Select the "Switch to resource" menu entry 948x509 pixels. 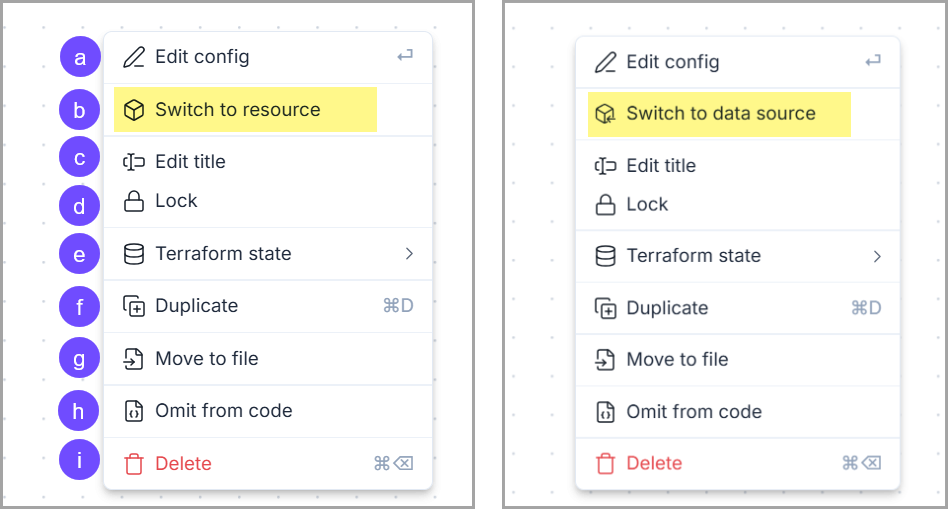[x=238, y=110]
